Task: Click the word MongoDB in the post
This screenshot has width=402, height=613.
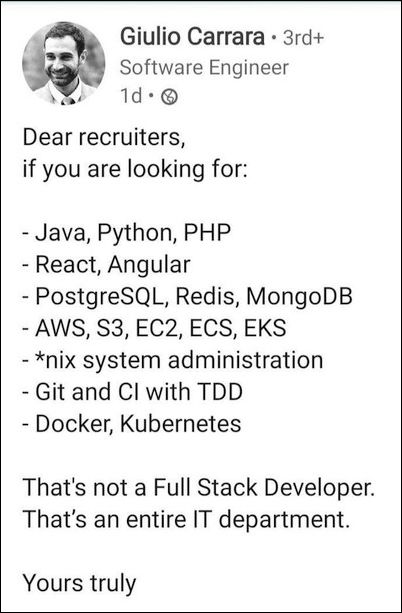Action: 299,297
